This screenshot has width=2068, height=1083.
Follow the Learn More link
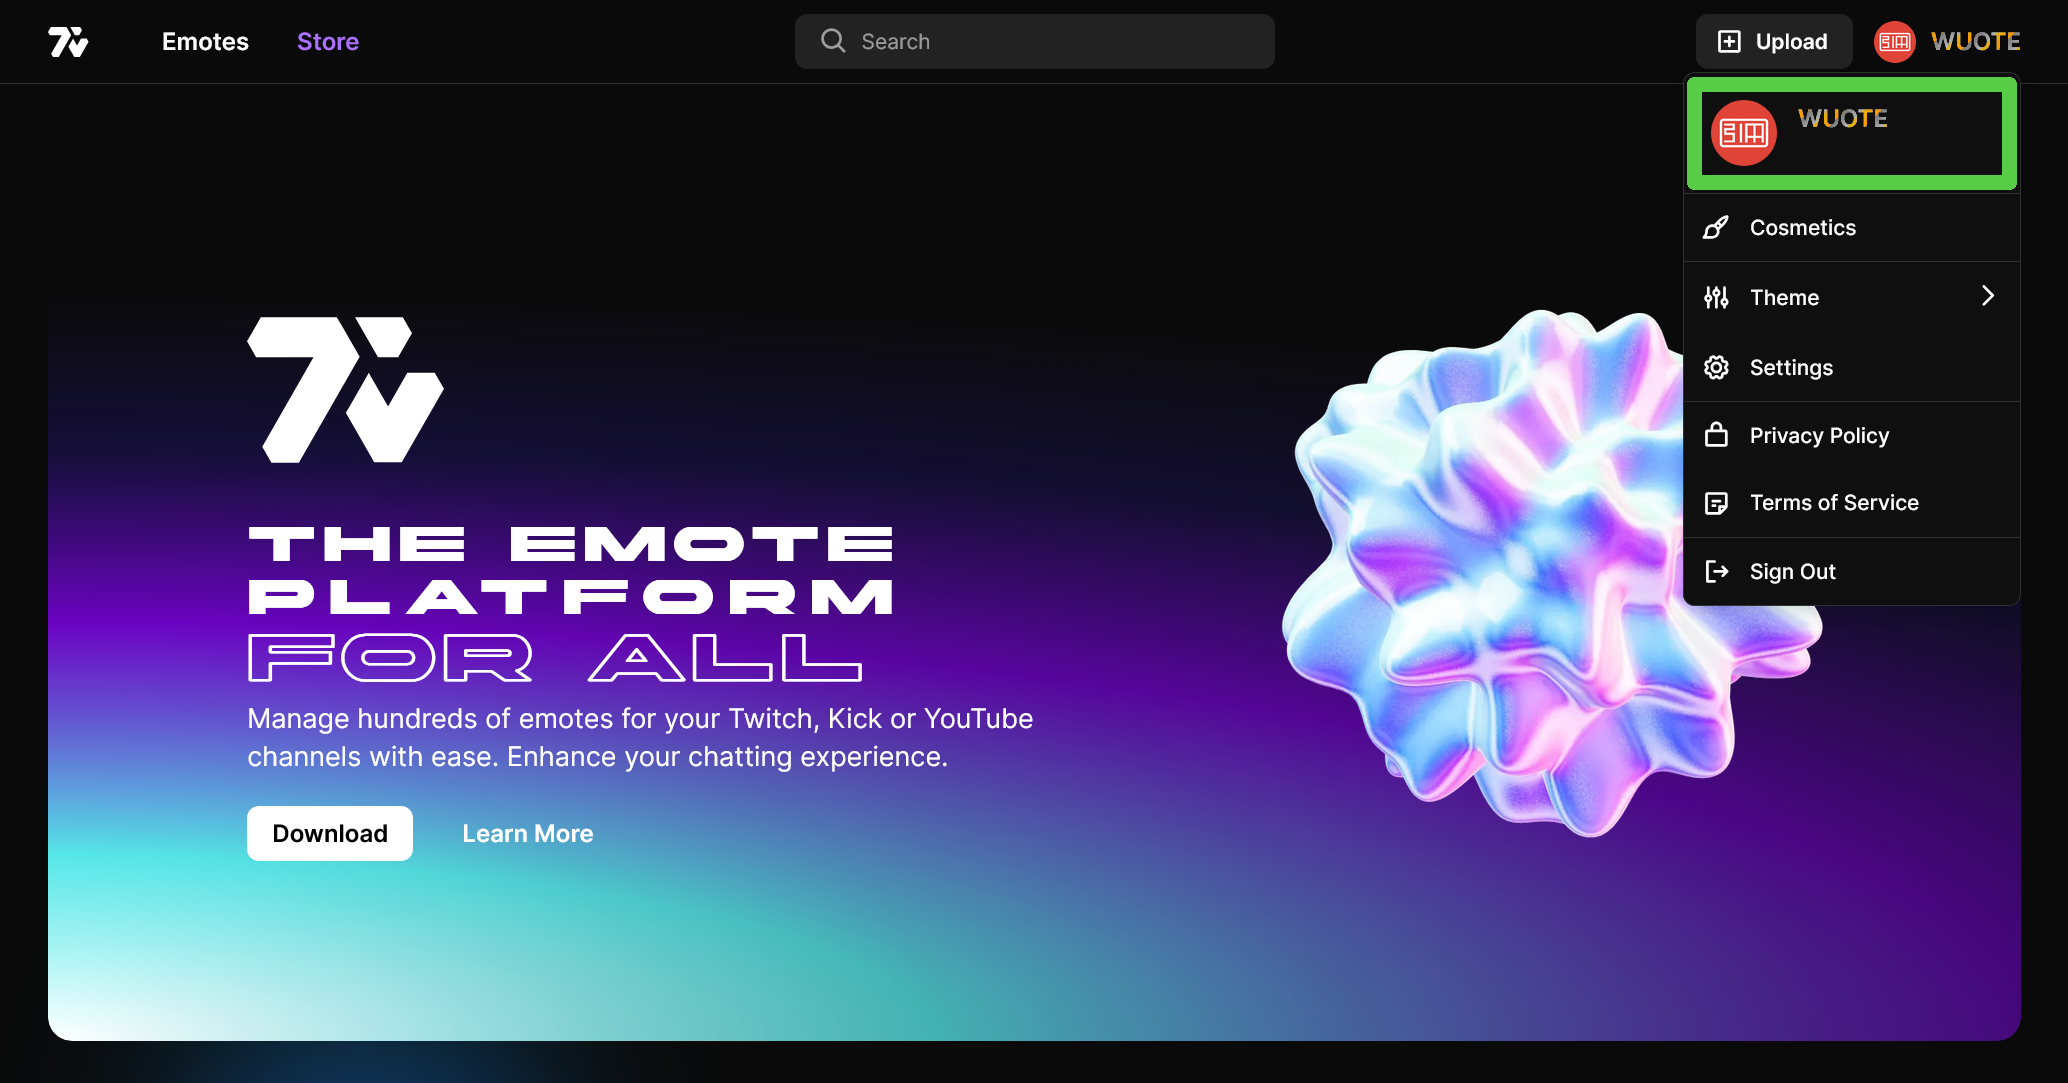point(527,833)
